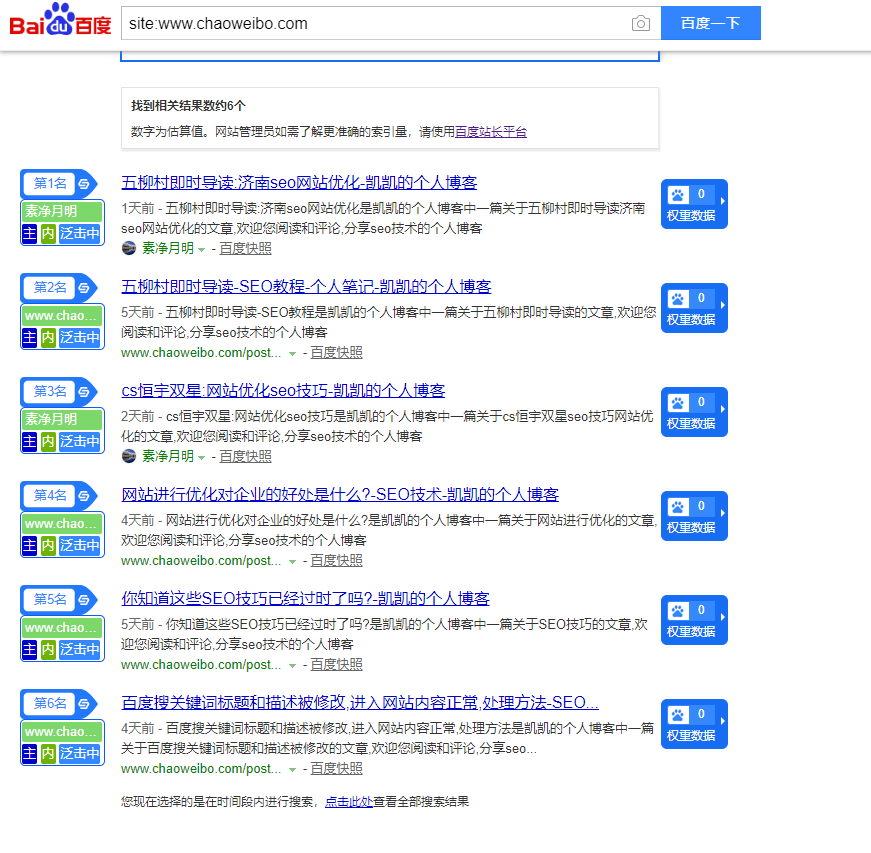The width and height of the screenshot is (871, 853).
Task: Expand arrow on sixth result's 权重数据 widget
Action: (x=723, y=721)
